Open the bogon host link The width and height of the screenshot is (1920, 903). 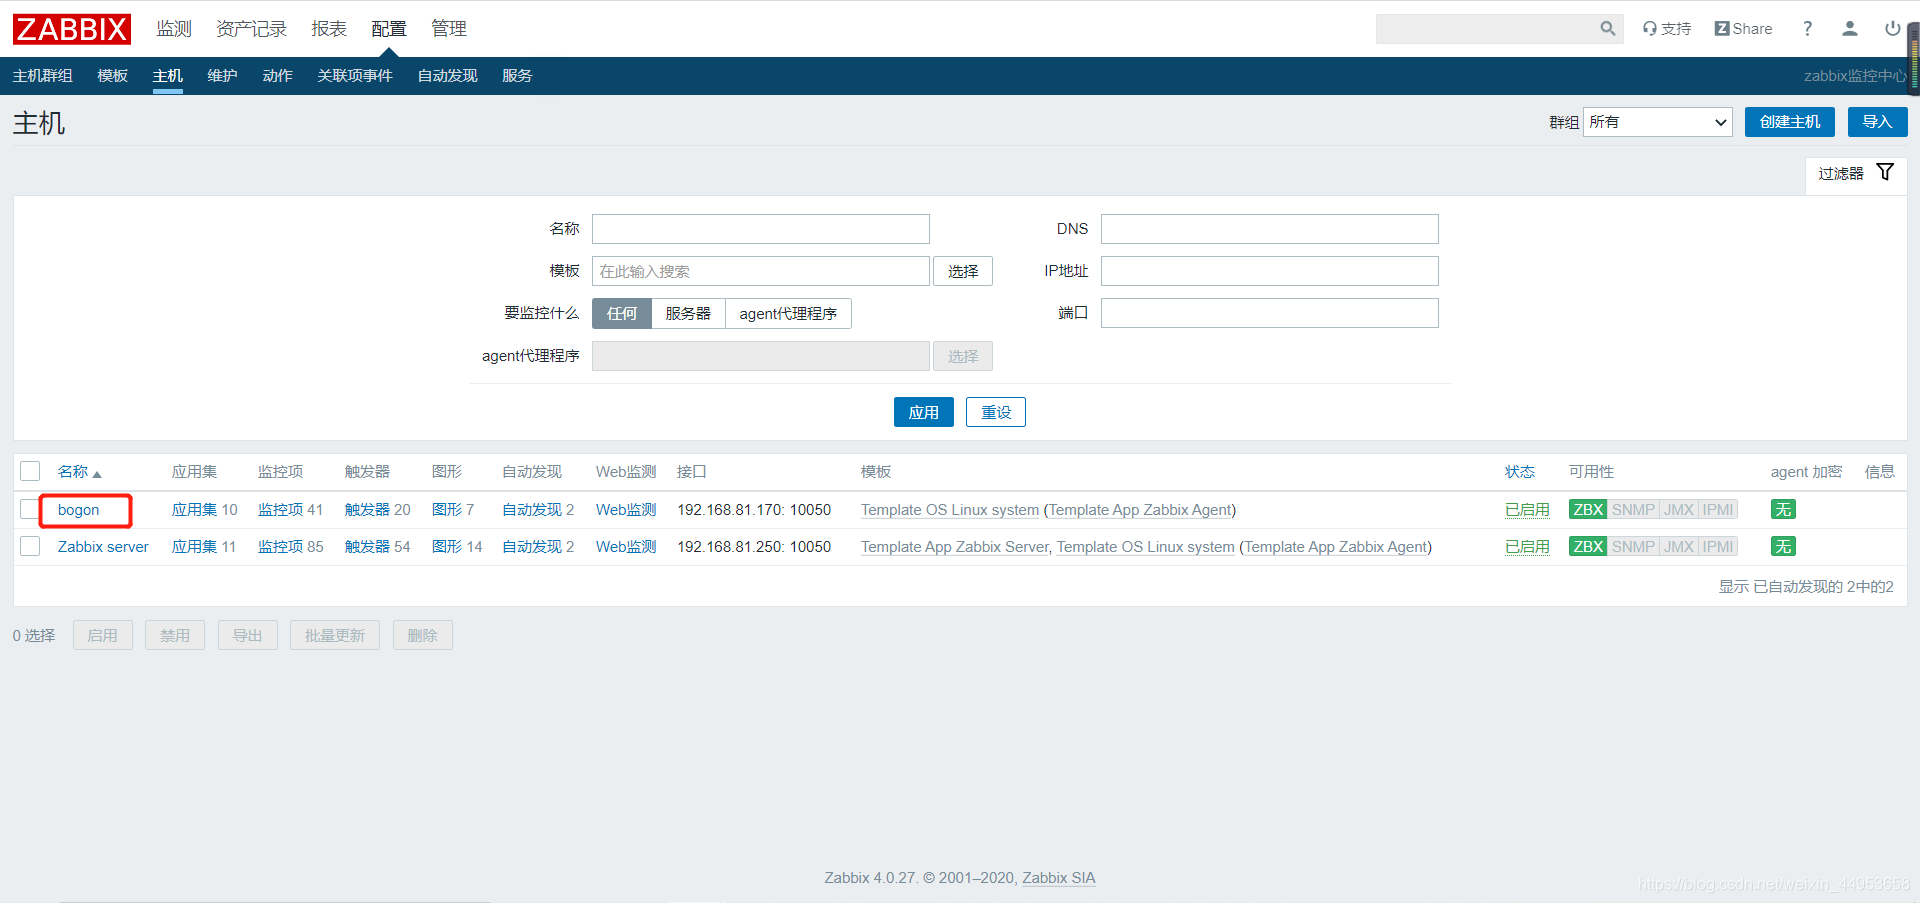pyautogui.click(x=78, y=510)
